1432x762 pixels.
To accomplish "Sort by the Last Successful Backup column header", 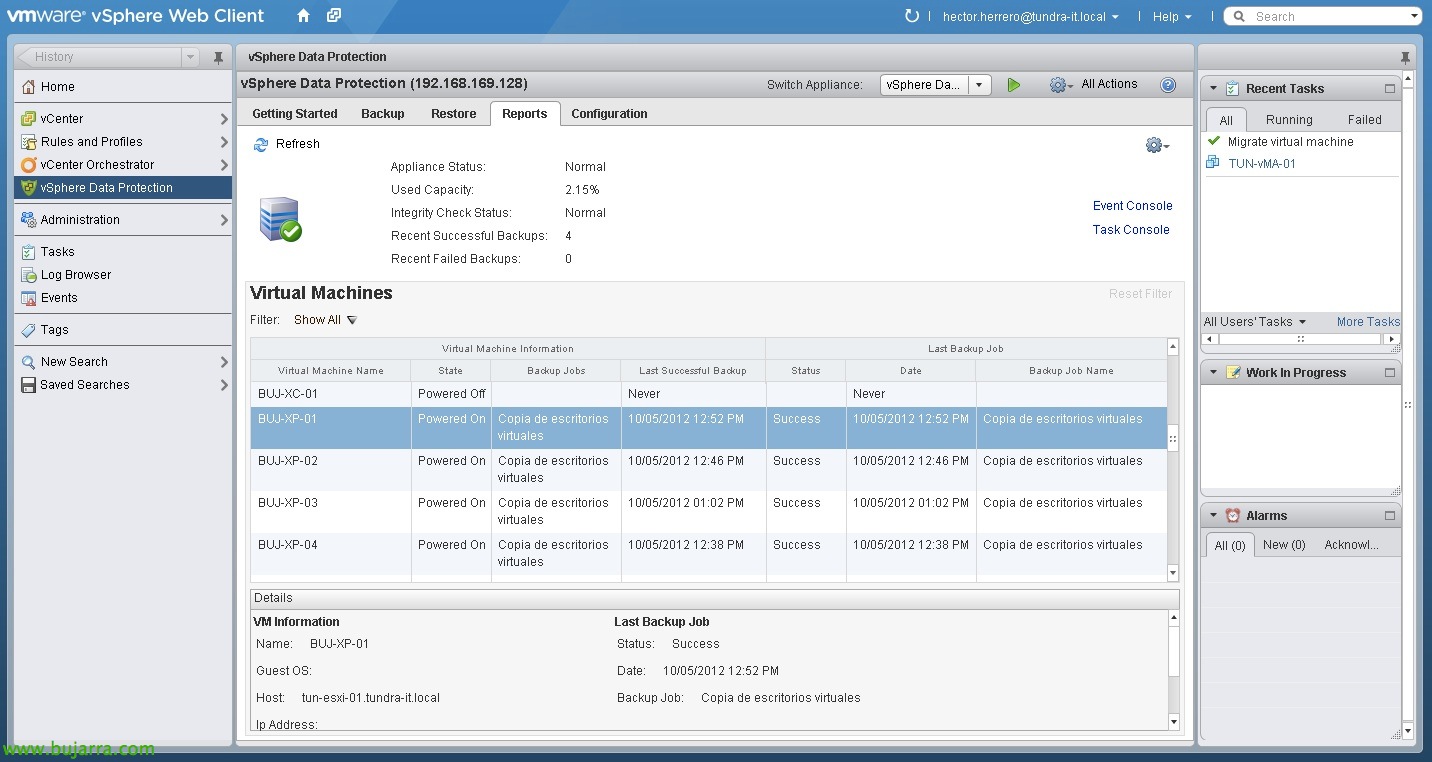I will (693, 371).
